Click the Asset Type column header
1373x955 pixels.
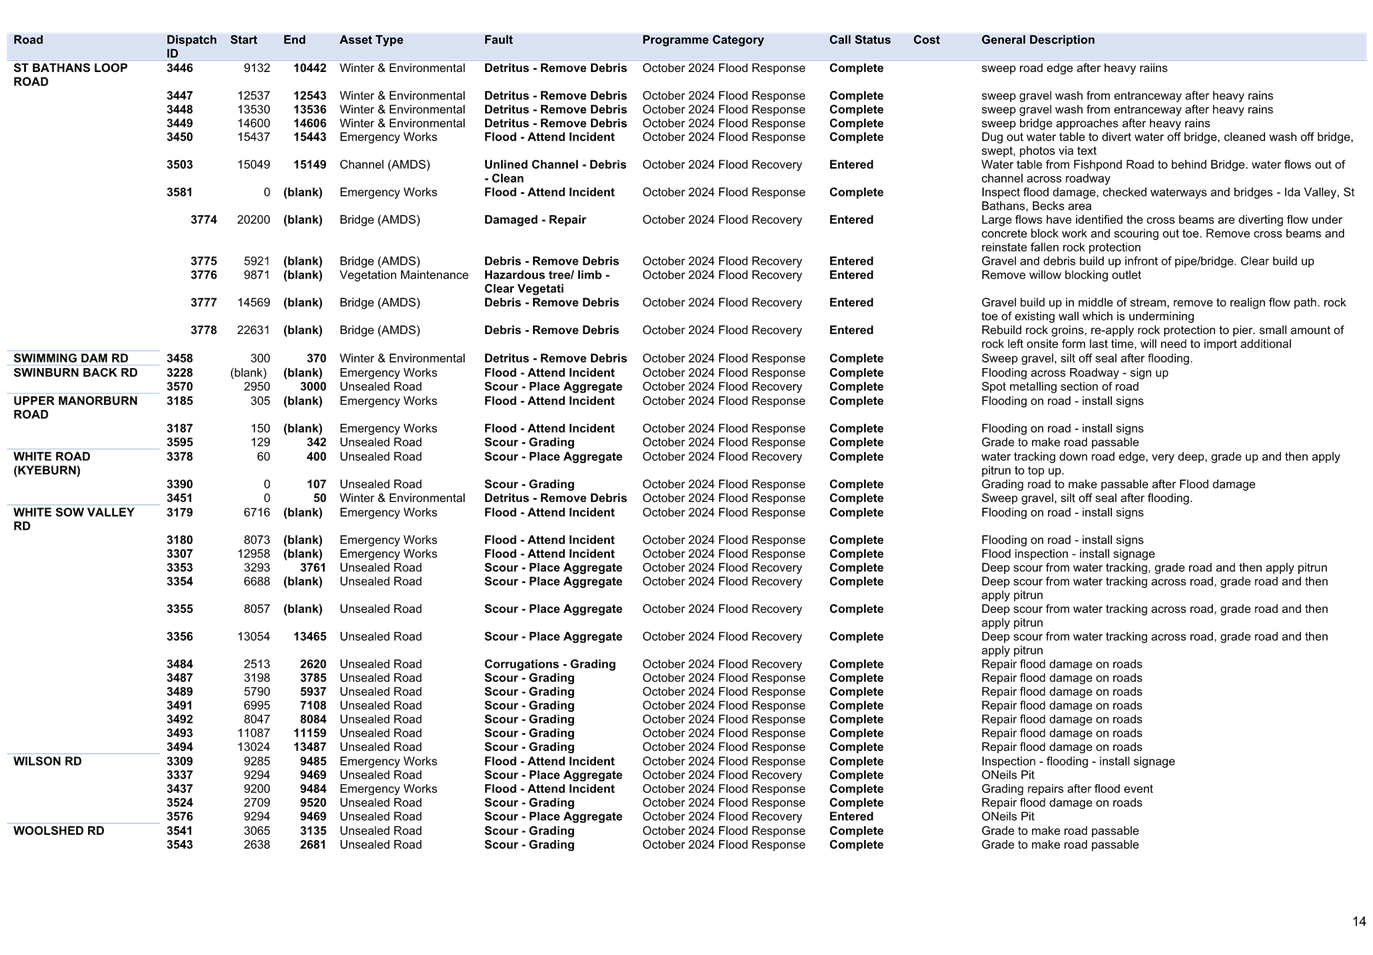(x=371, y=39)
